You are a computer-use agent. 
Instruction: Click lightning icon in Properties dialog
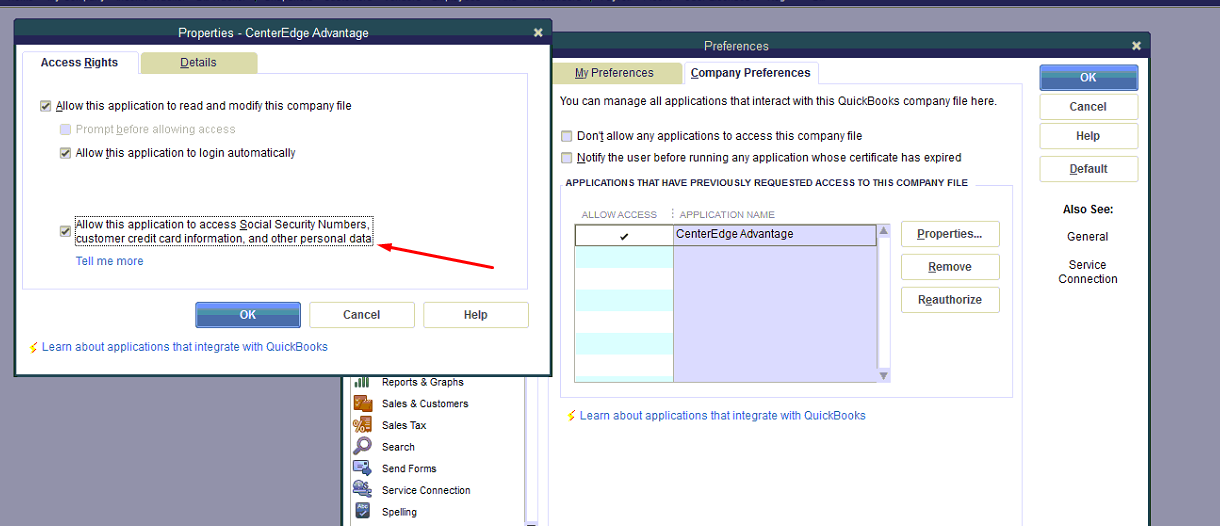click(34, 348)
